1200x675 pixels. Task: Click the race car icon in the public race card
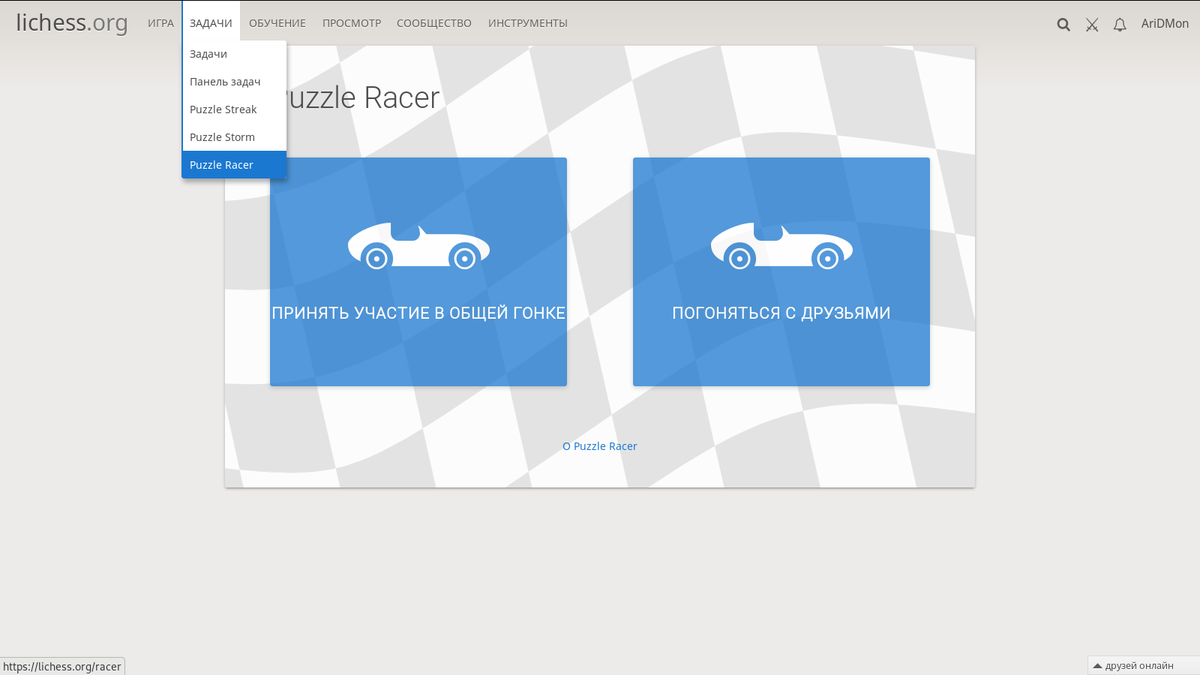click(418, 246)
